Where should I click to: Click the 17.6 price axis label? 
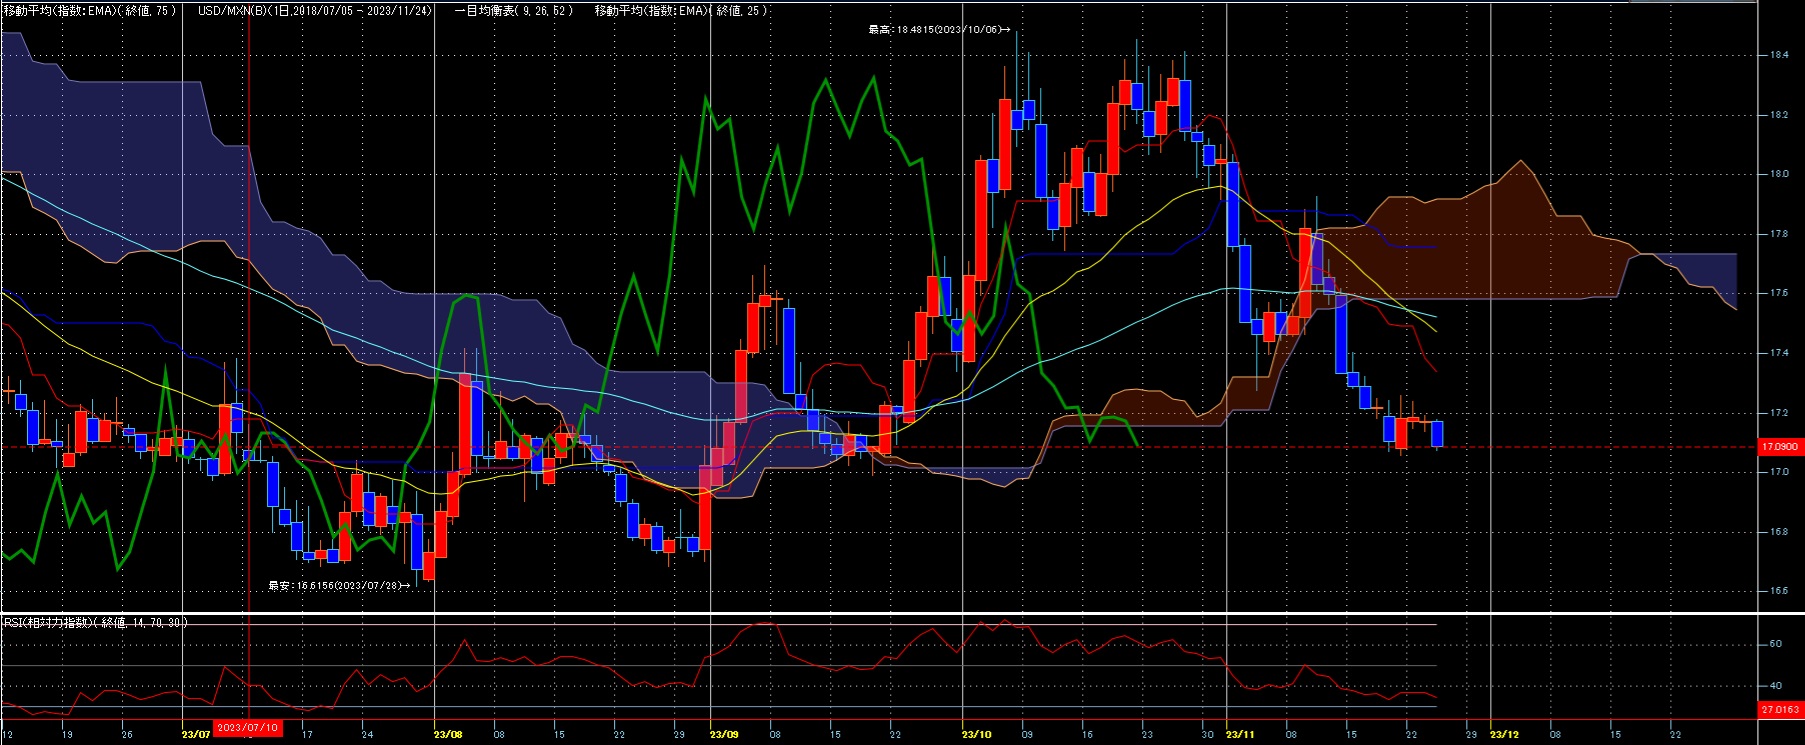pos(1779,293)
